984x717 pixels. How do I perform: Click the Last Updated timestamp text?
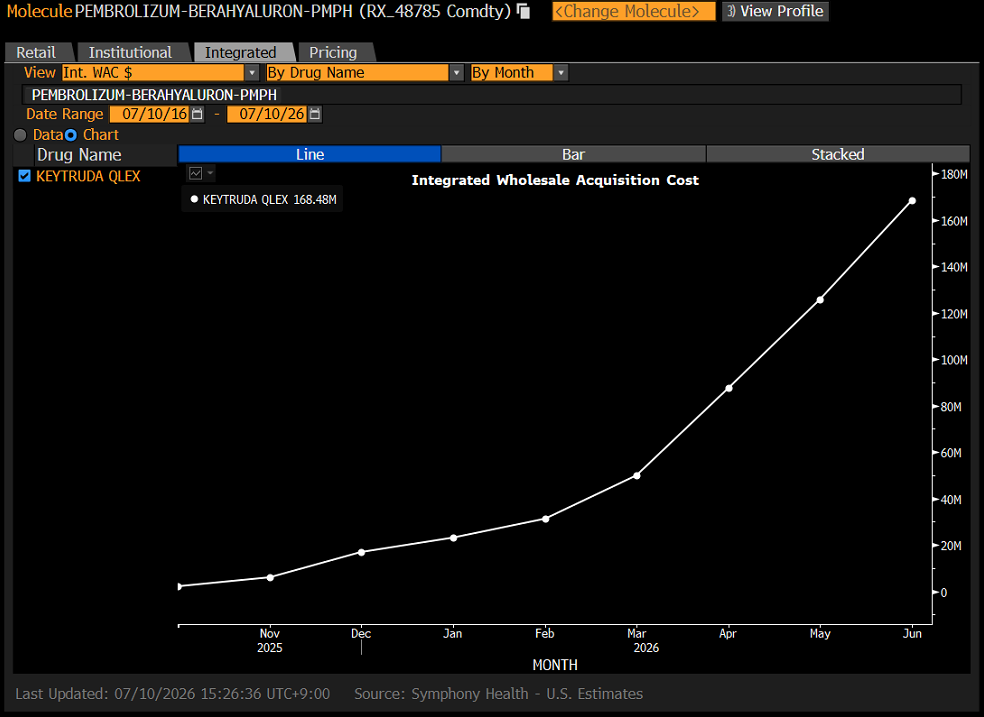(173, 694)
